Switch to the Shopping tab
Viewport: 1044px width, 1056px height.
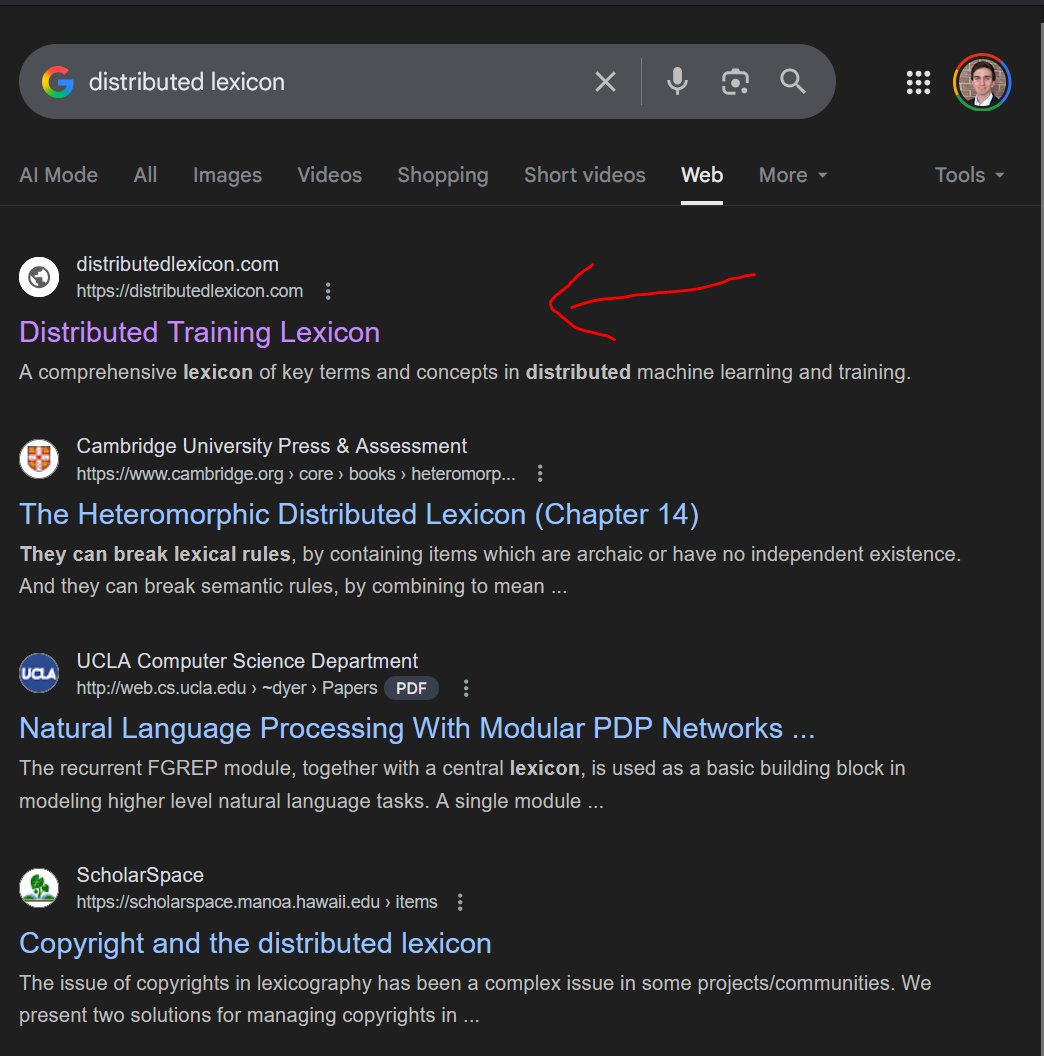click(443, 175)
